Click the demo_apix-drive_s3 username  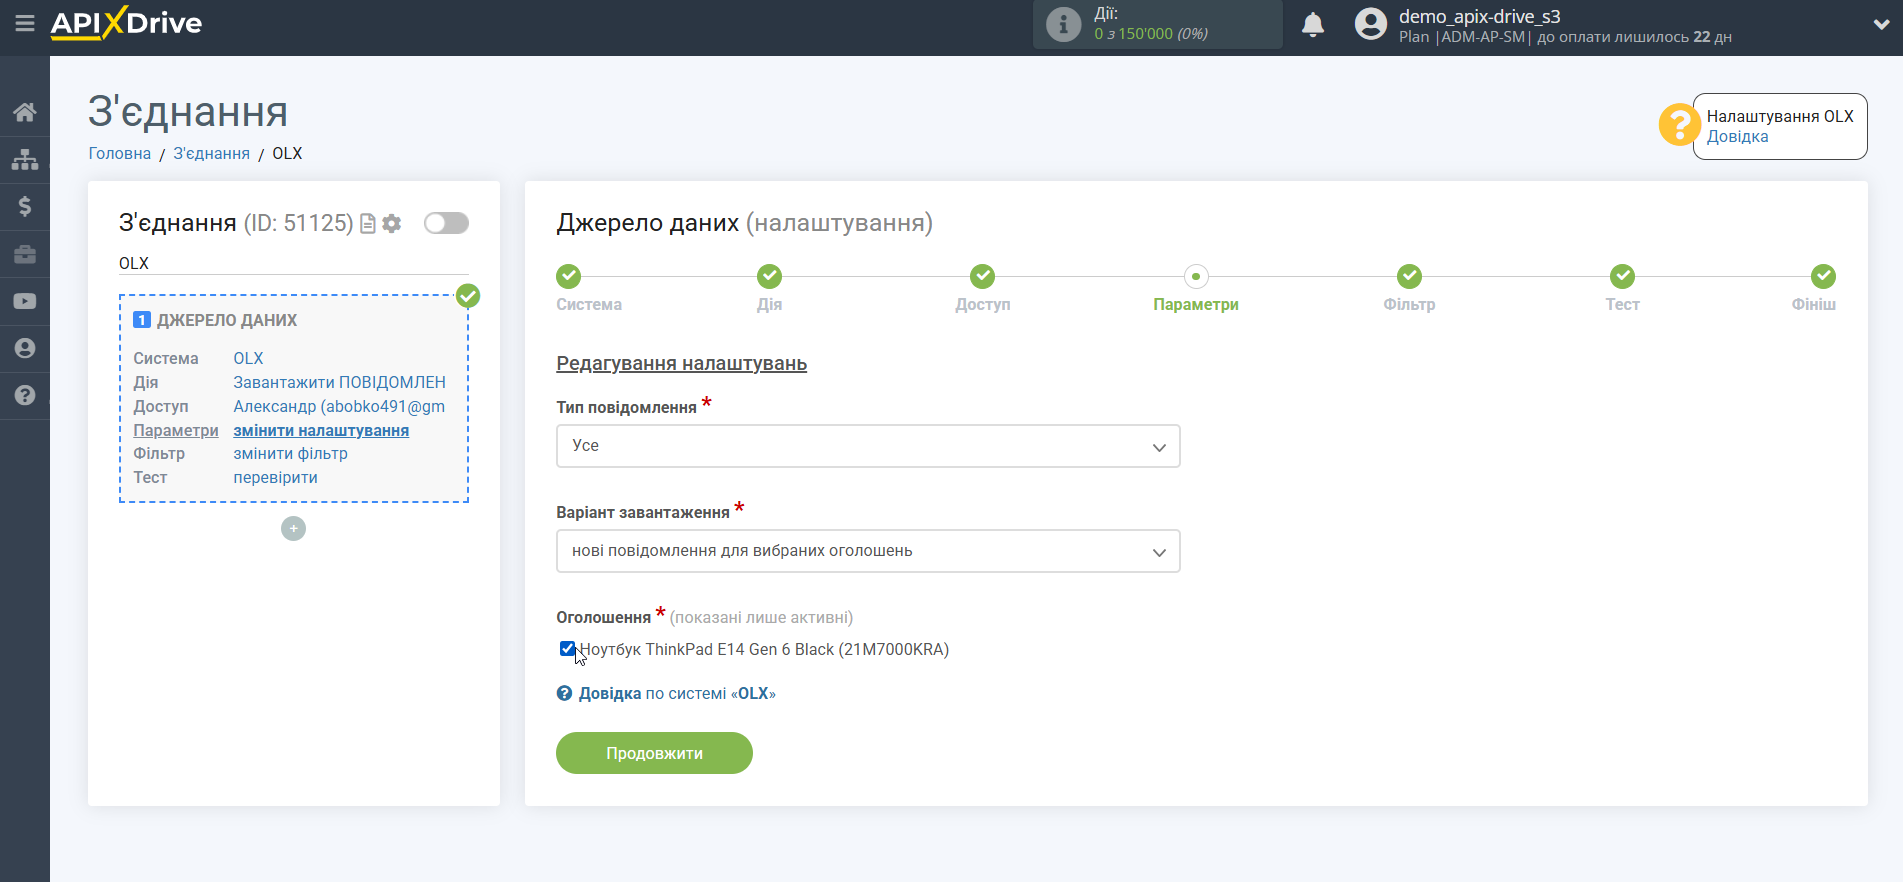1479,16
